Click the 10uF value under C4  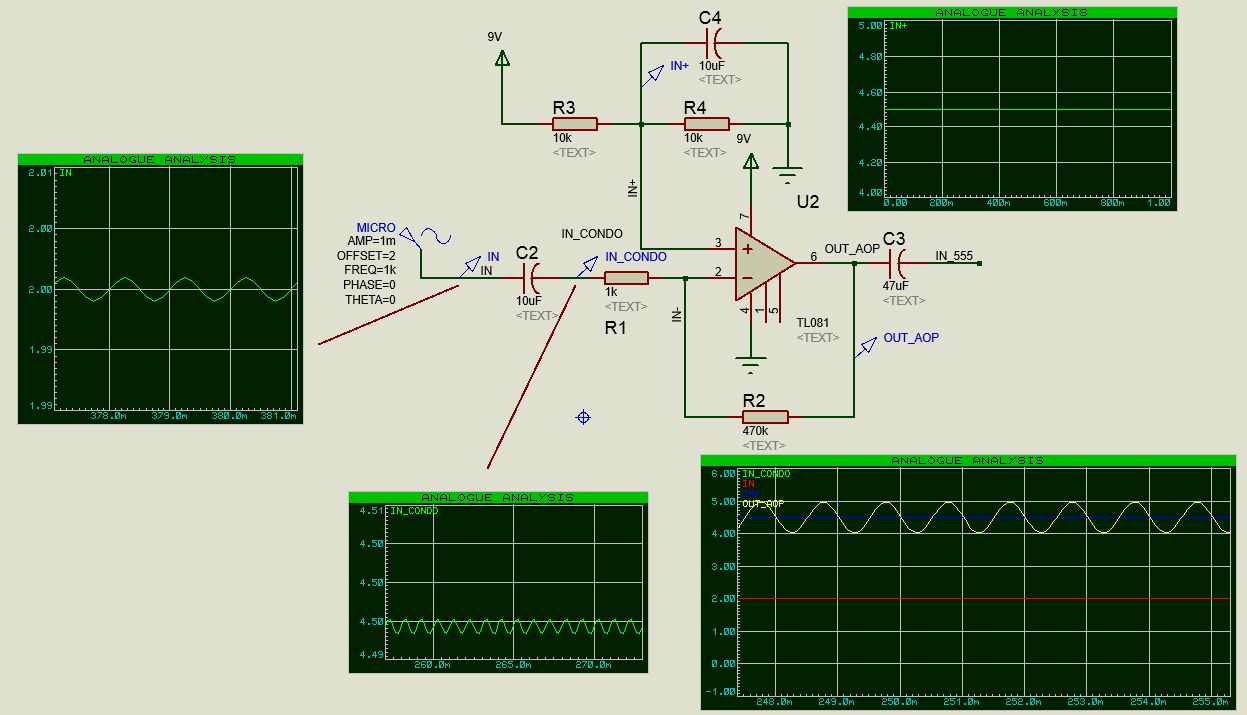click(712, 65)
